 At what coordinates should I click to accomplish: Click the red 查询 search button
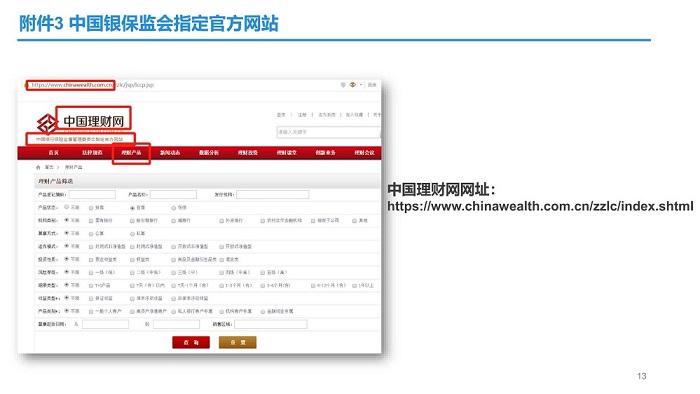pyautogui.click(x=191, y=342)
